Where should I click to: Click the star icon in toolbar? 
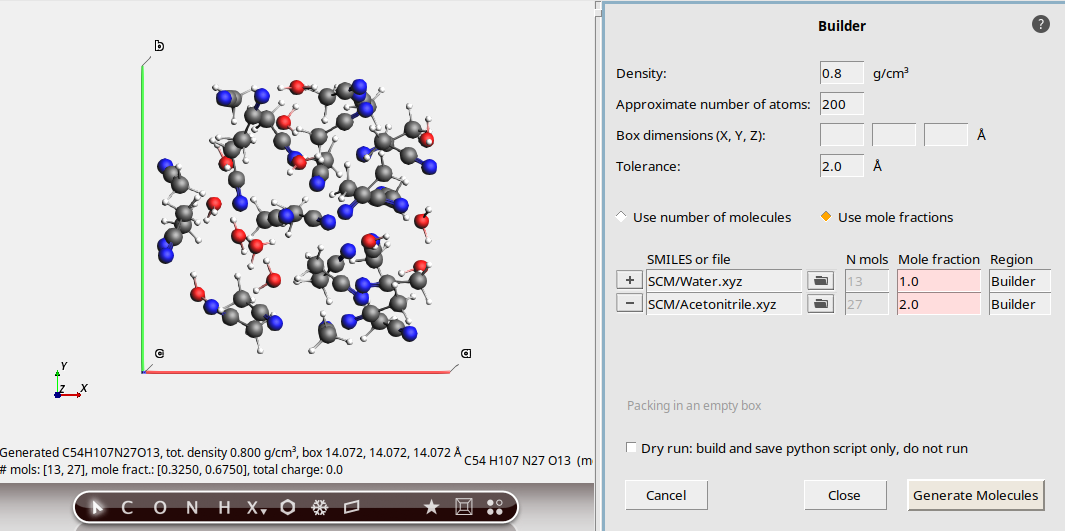pyautogui.click(x=431, y=507)
